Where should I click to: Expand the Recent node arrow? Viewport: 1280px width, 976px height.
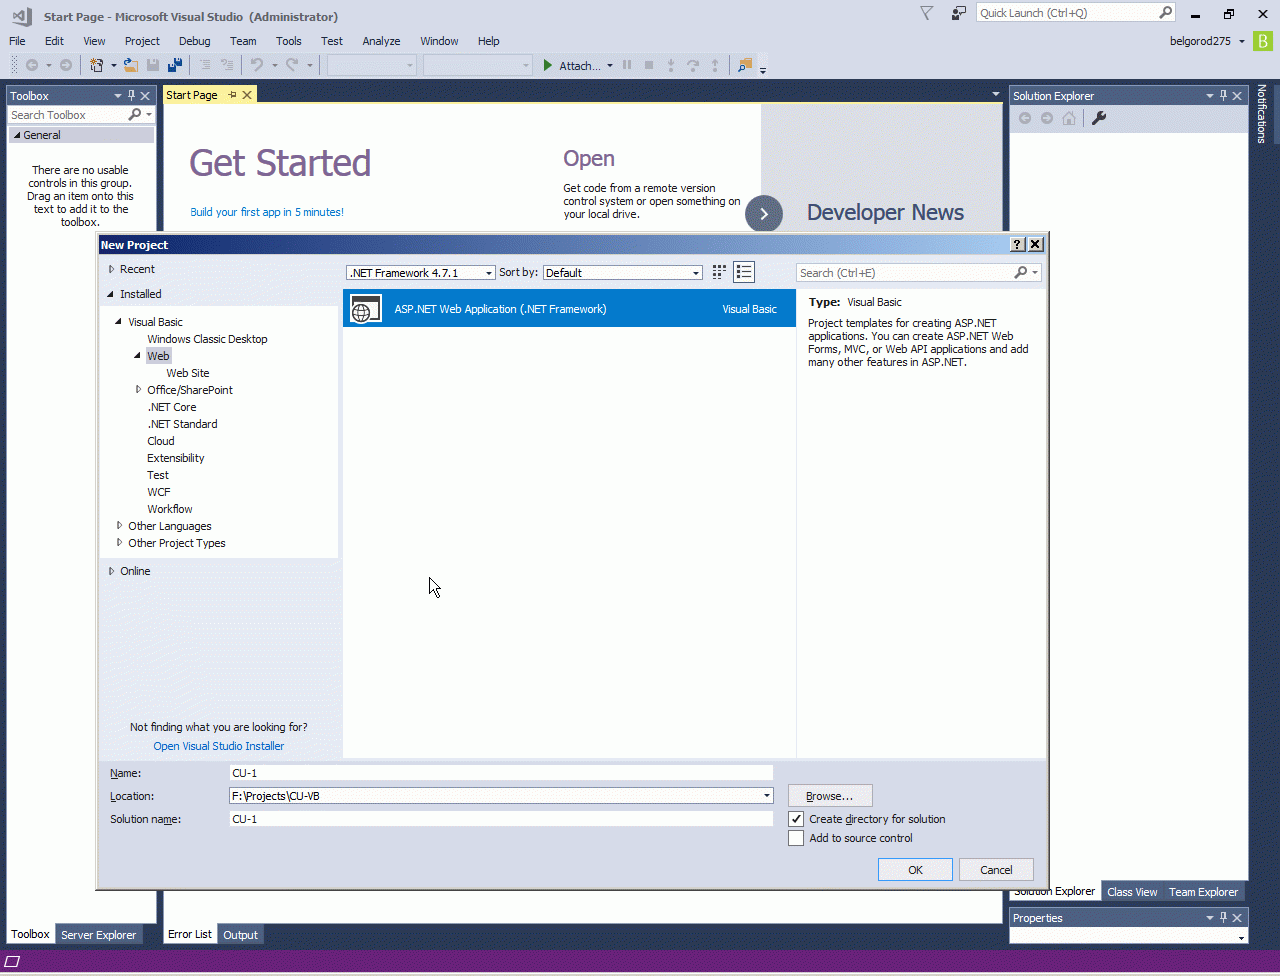[x=112, y=269]
